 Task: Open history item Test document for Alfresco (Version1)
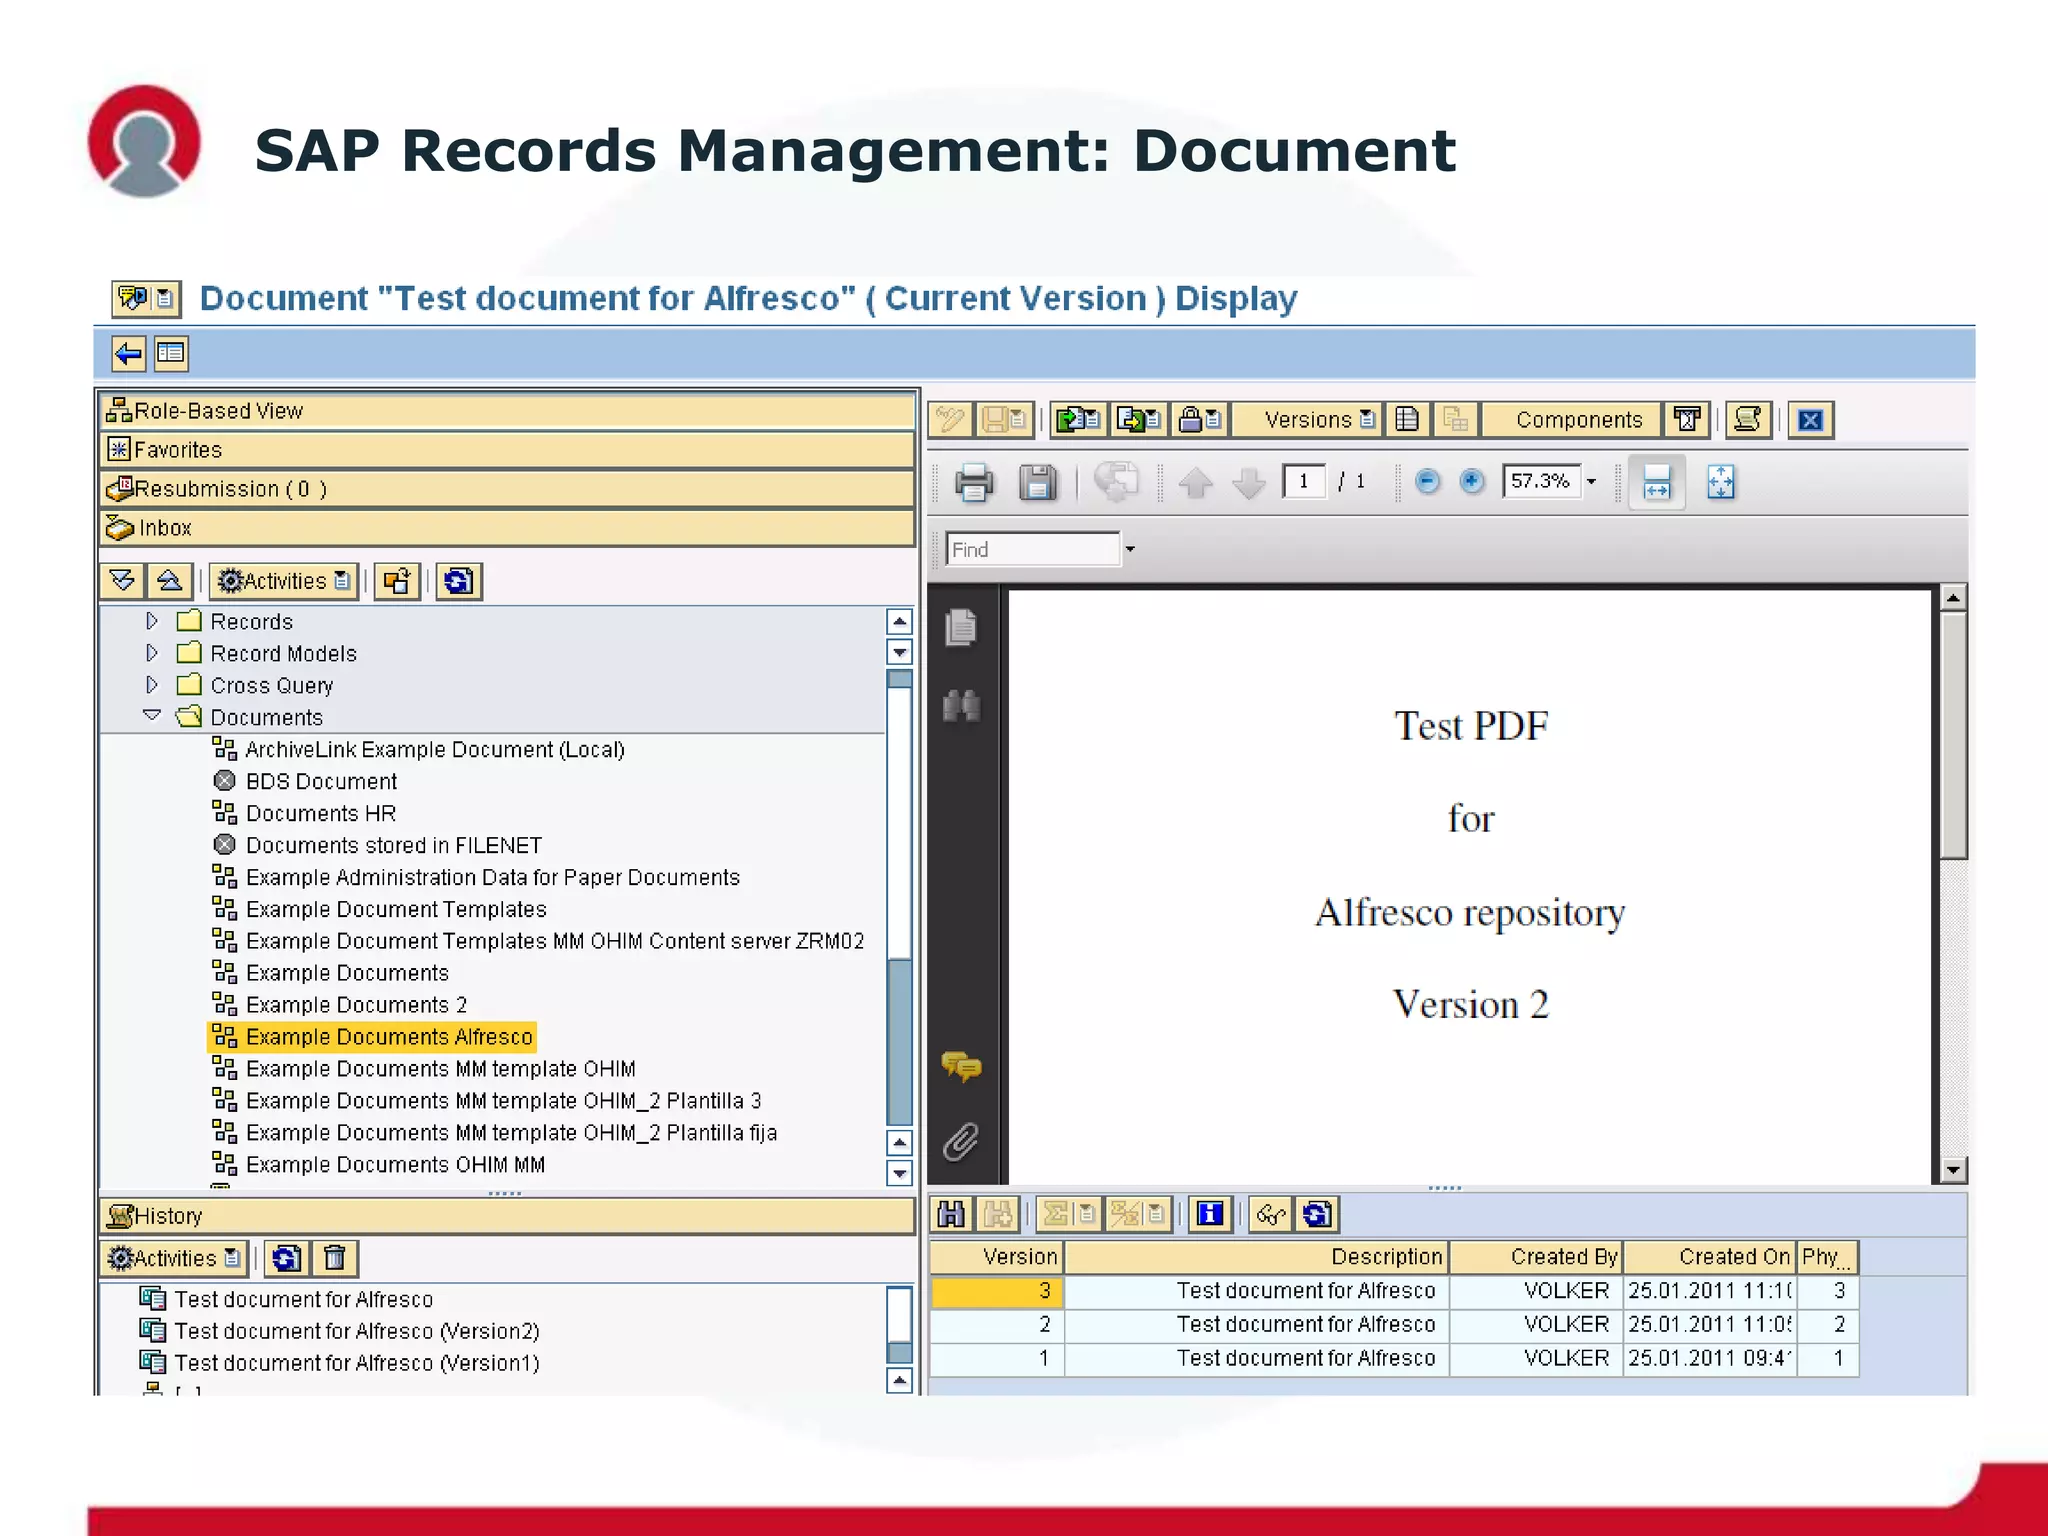(x=357, y=1363)
